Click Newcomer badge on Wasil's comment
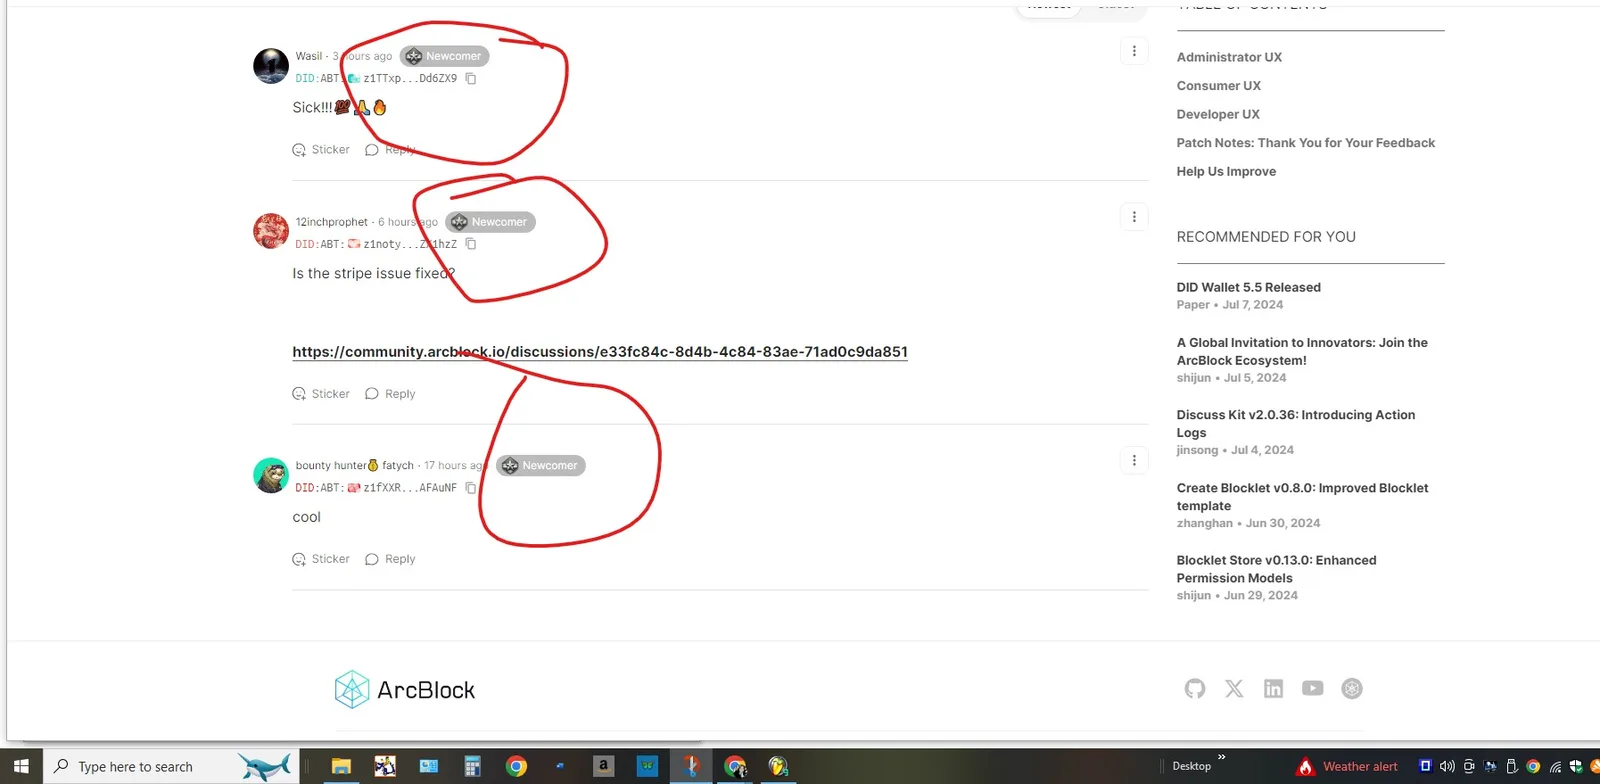 445,56
